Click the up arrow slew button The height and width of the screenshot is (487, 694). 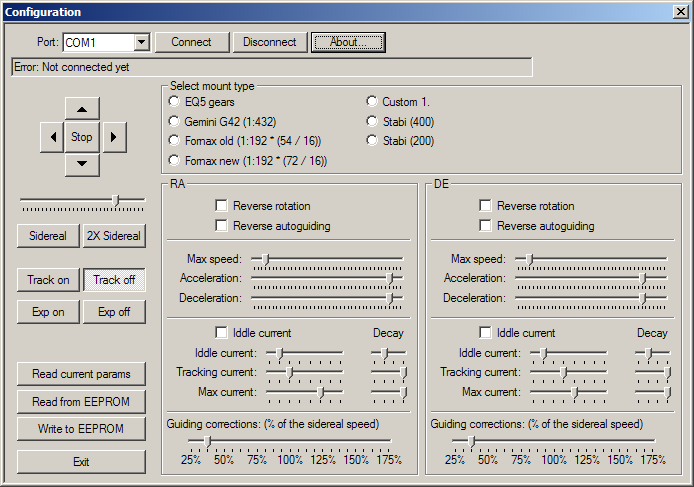pyautogui.click(x=82, y=109)
